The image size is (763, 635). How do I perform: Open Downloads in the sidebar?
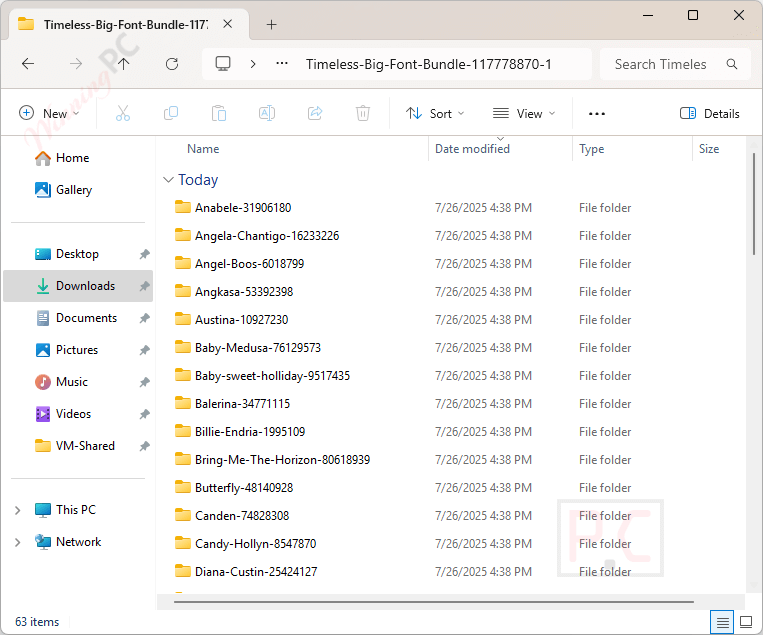(78, 286)
